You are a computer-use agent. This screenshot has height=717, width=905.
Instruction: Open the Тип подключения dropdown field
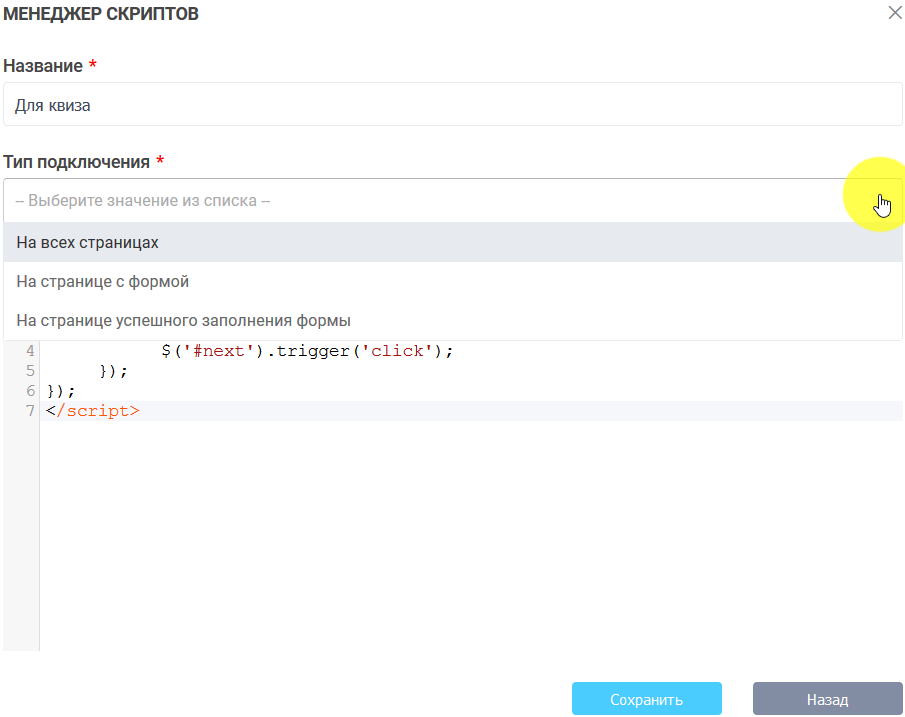point(420,200)
